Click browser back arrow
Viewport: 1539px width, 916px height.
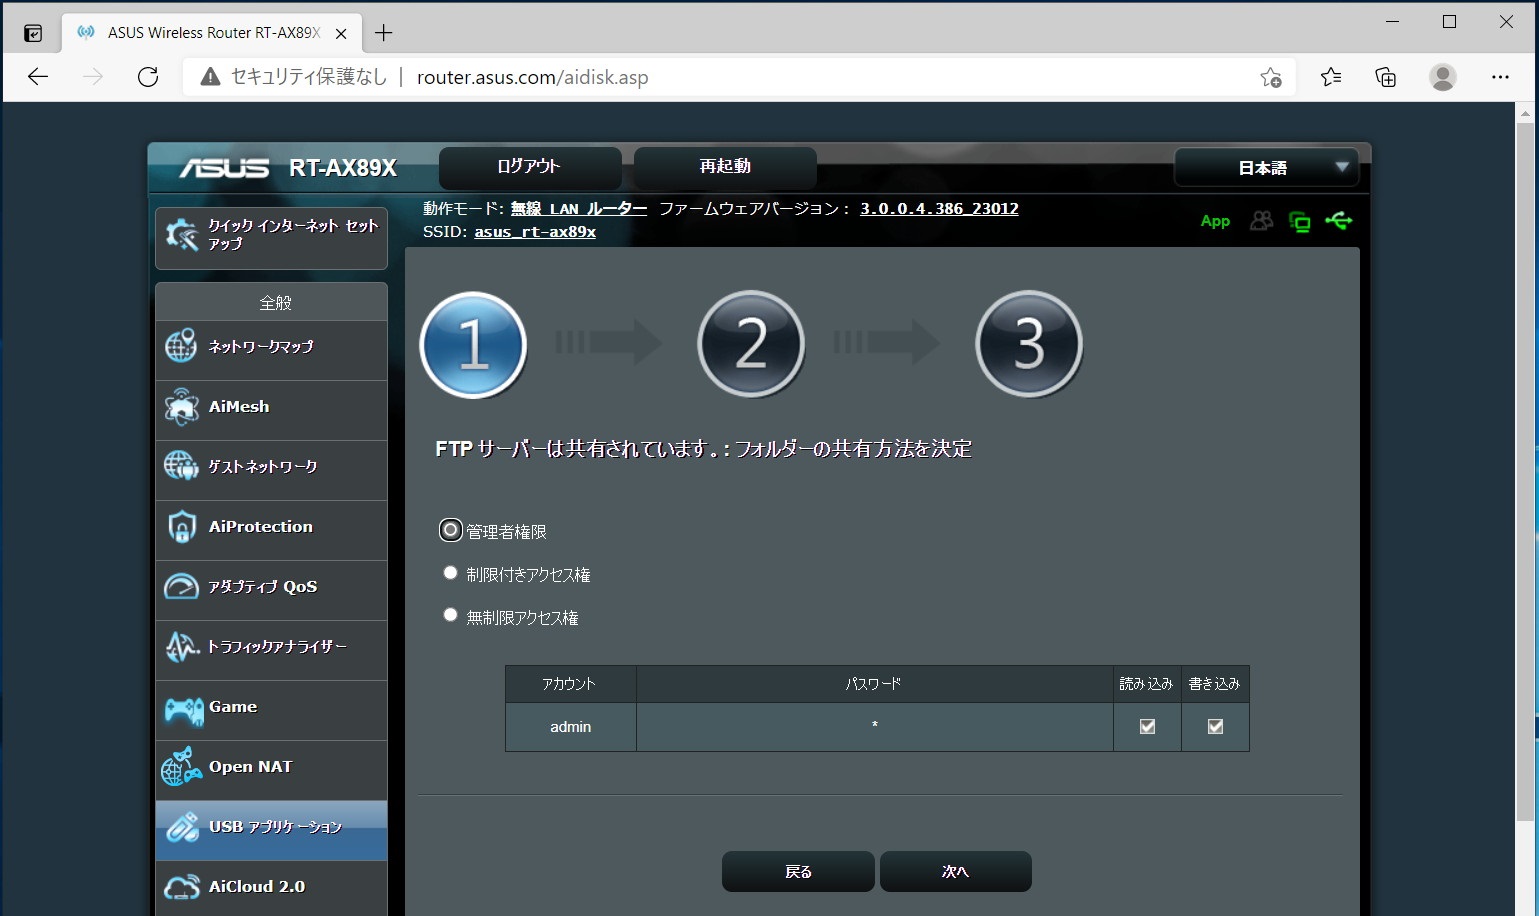(x=38, y=77)
